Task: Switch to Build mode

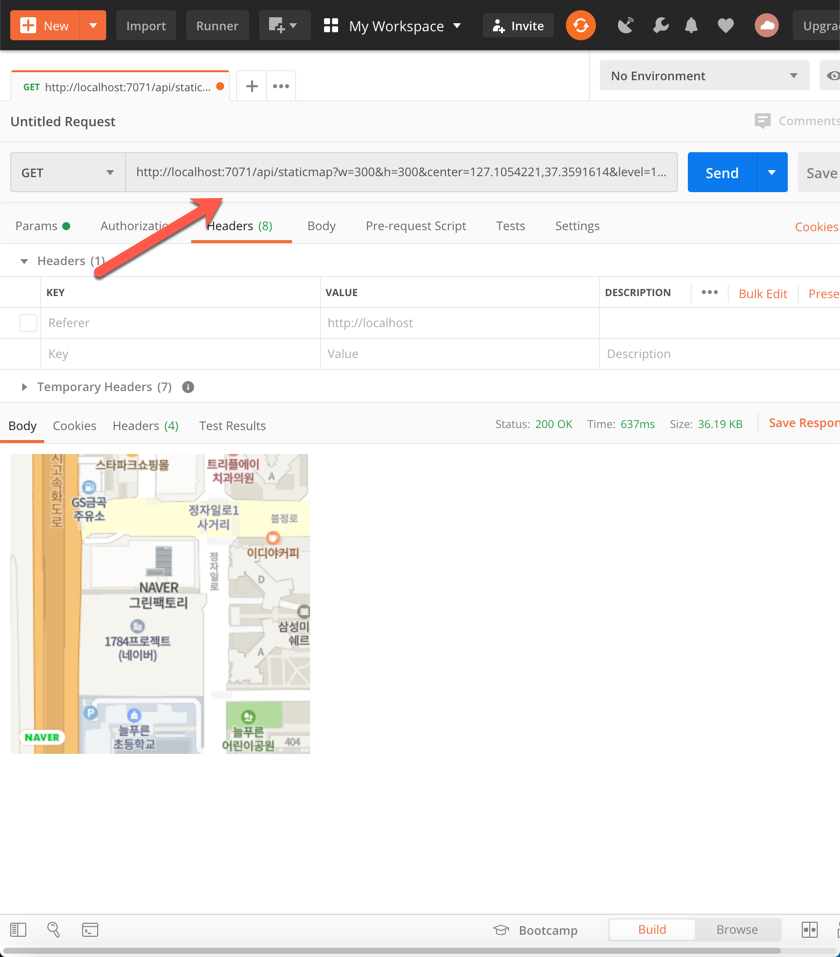Action: [652, 930]
